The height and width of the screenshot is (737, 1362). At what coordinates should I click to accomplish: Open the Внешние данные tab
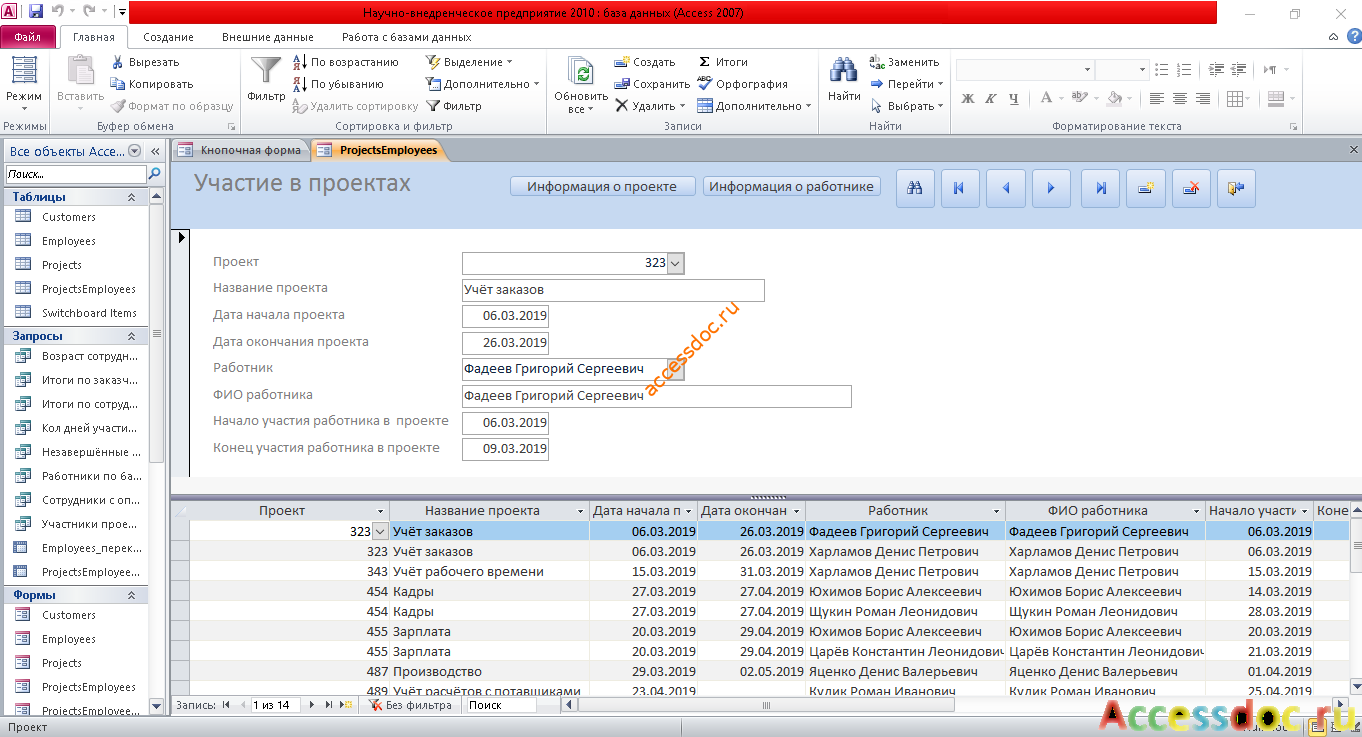tap(267, 37)
